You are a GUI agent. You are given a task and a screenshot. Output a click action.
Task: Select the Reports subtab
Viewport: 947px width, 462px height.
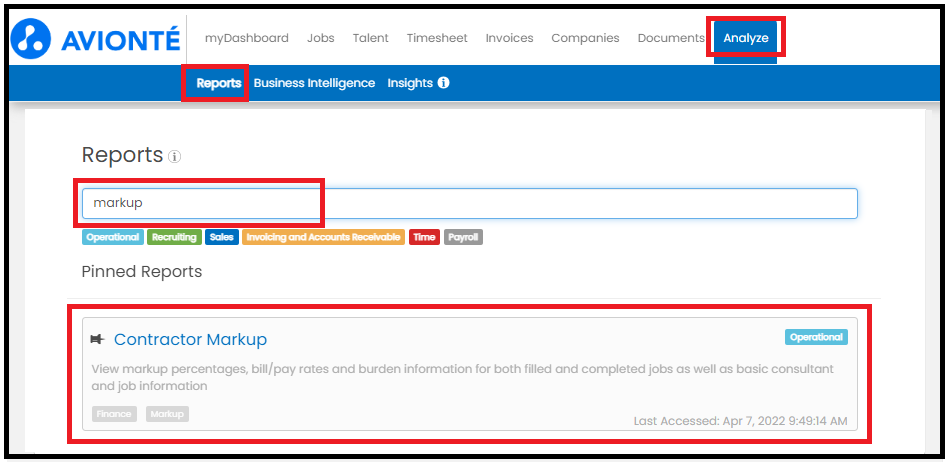click(219, 83)
